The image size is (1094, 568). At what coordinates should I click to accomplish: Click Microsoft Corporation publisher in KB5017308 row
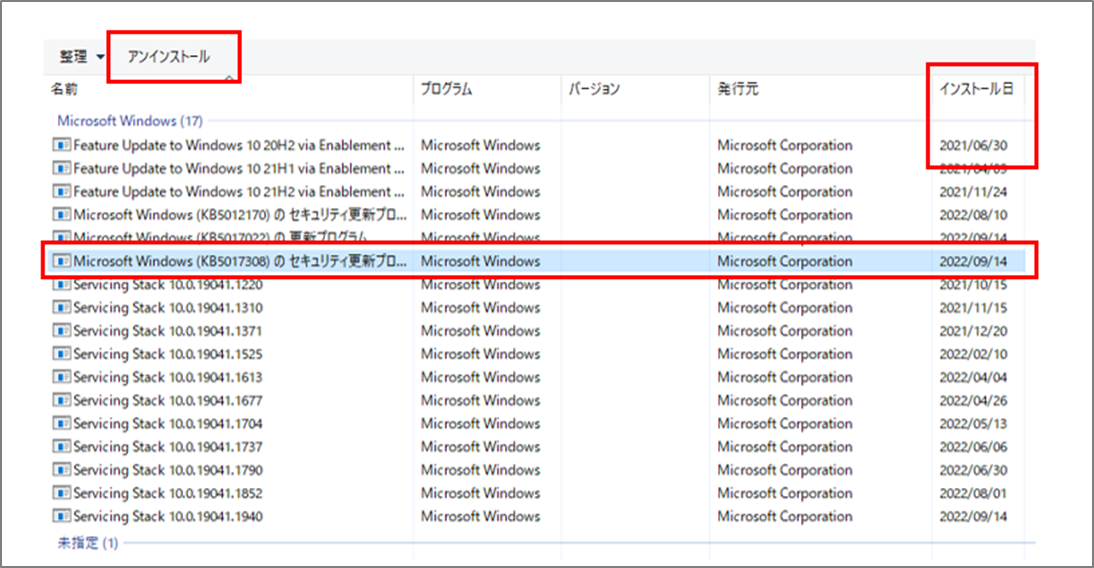785,261
